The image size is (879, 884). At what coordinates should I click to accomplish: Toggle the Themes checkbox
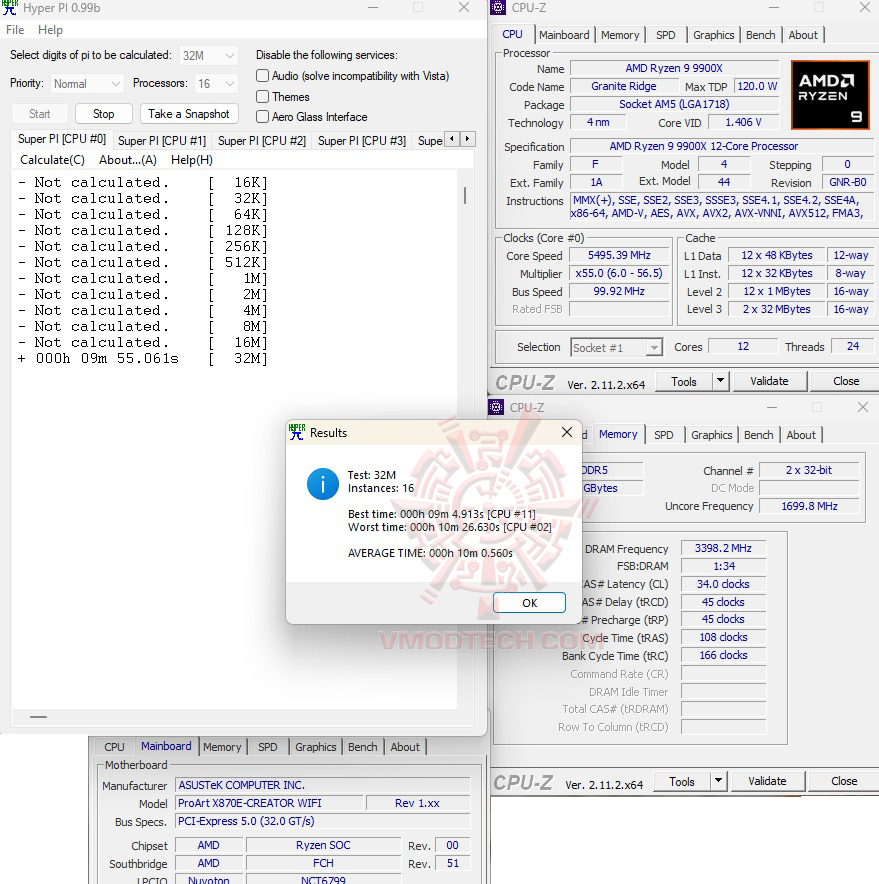[x=263, y=96]
